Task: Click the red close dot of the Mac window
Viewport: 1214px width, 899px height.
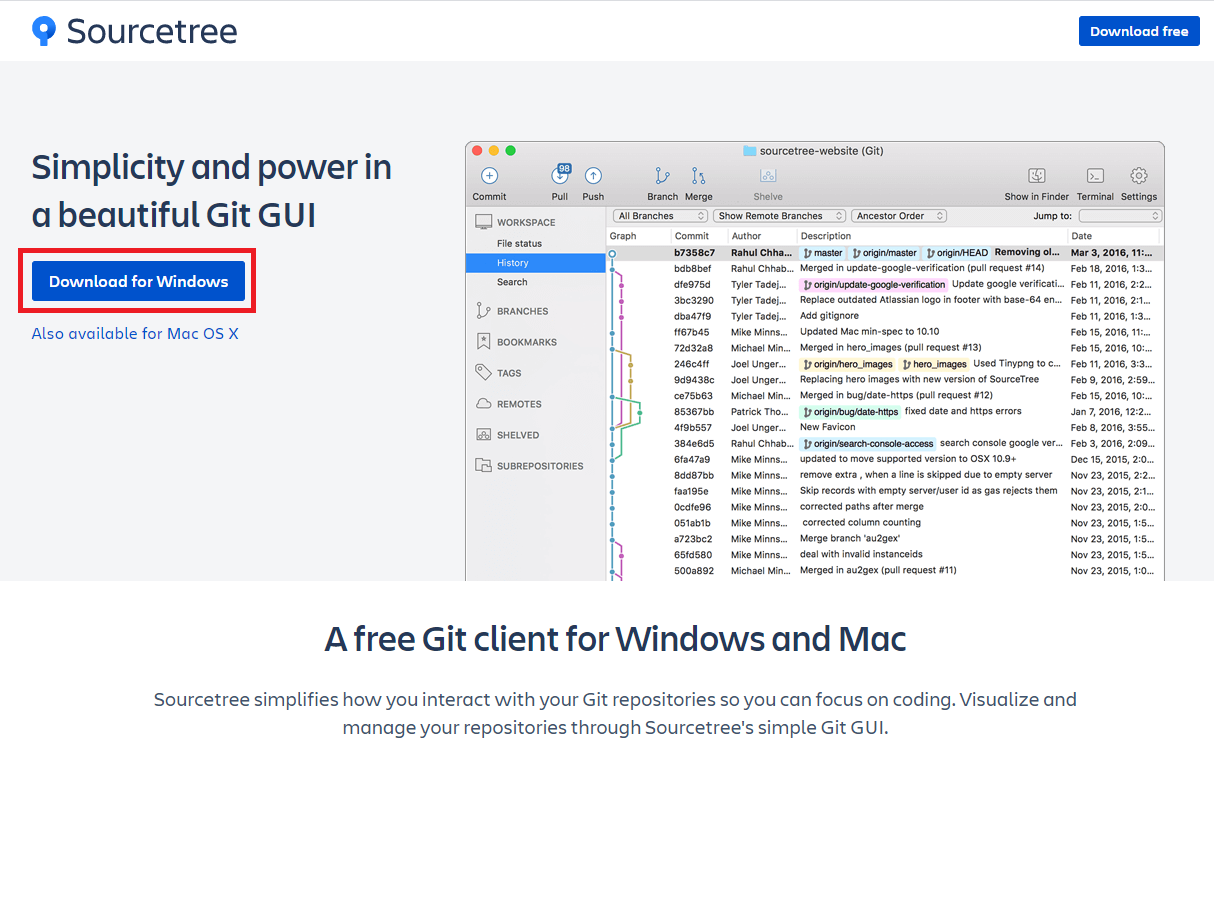Action: coord(477,151)
